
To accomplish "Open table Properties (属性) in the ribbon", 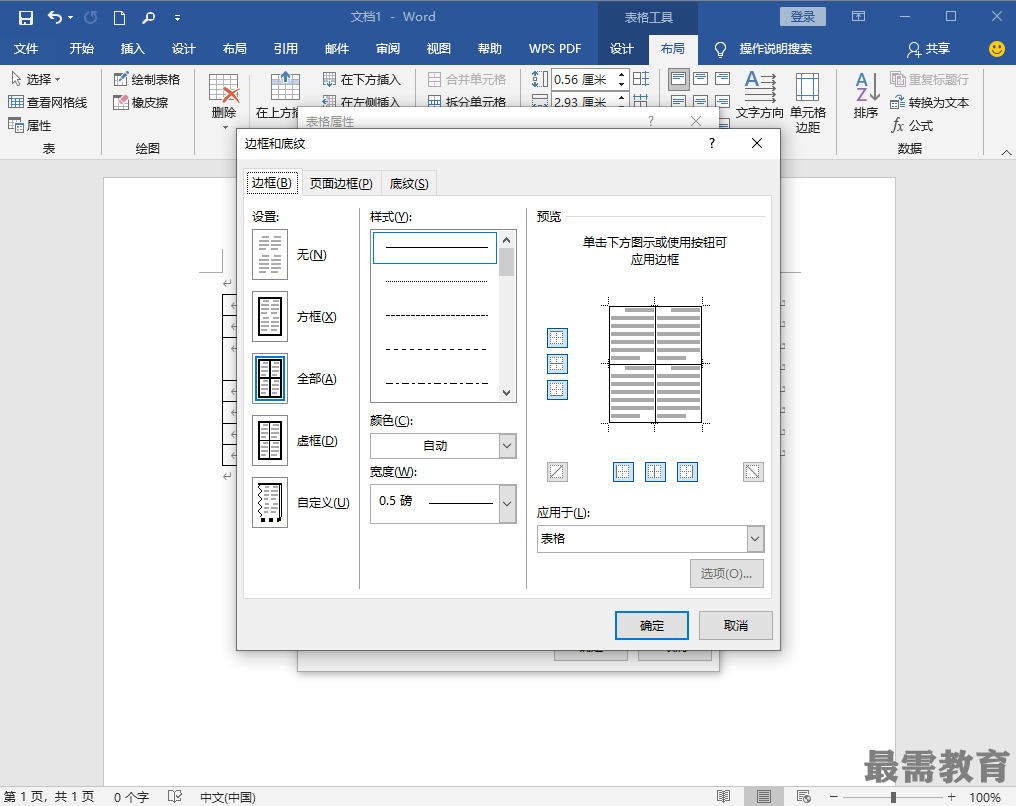I will (x=29, y=125).
